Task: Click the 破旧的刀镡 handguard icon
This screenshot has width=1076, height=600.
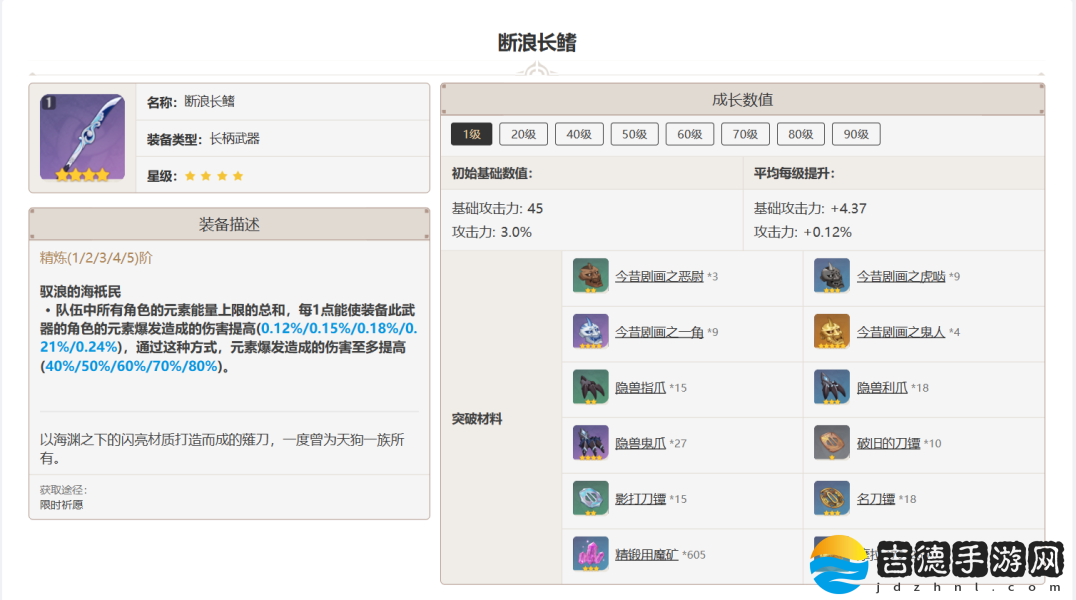Action: 832,443
